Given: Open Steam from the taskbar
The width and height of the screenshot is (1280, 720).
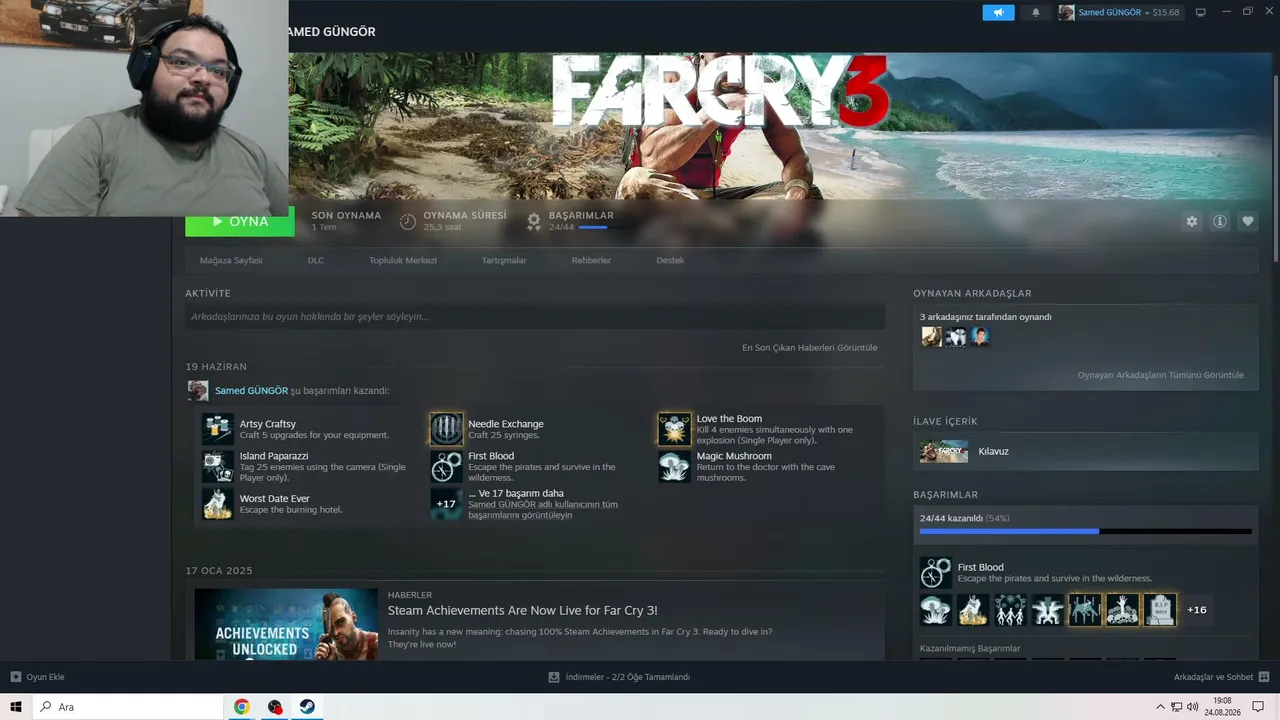Looking at the screenshot, I should coord(307,707).
